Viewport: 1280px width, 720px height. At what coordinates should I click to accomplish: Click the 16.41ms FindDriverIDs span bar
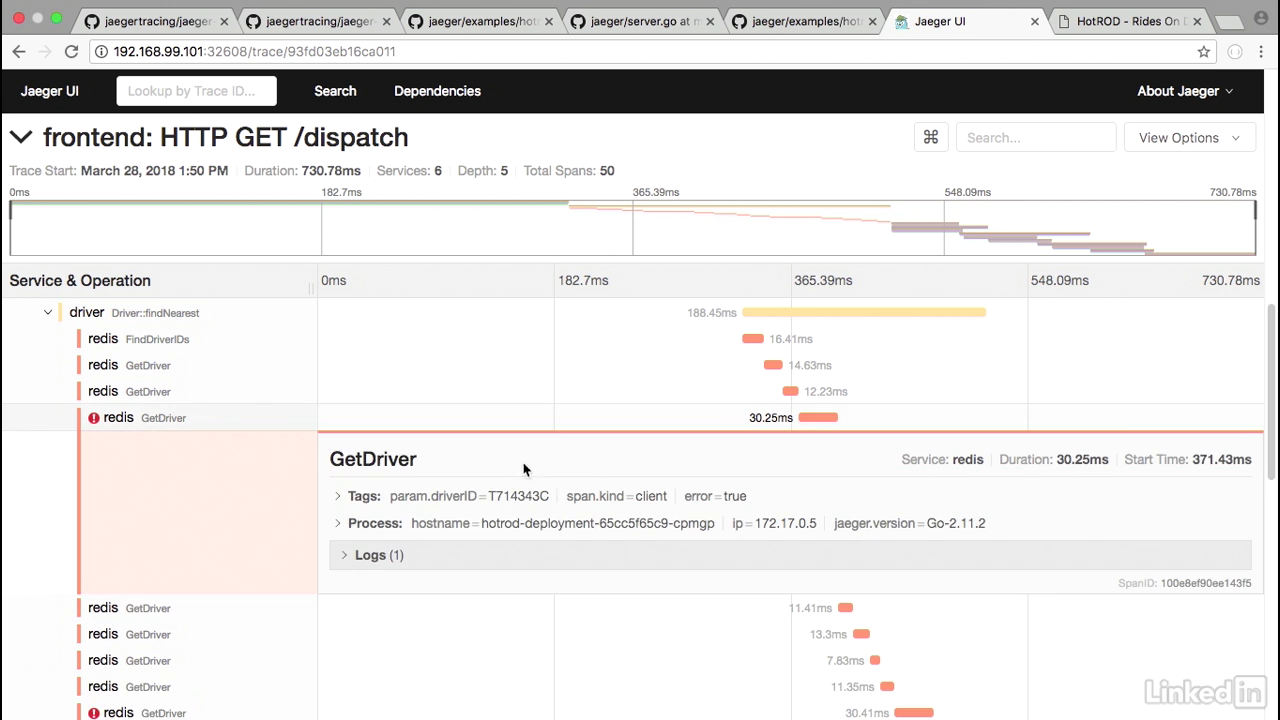click(753, 339)
